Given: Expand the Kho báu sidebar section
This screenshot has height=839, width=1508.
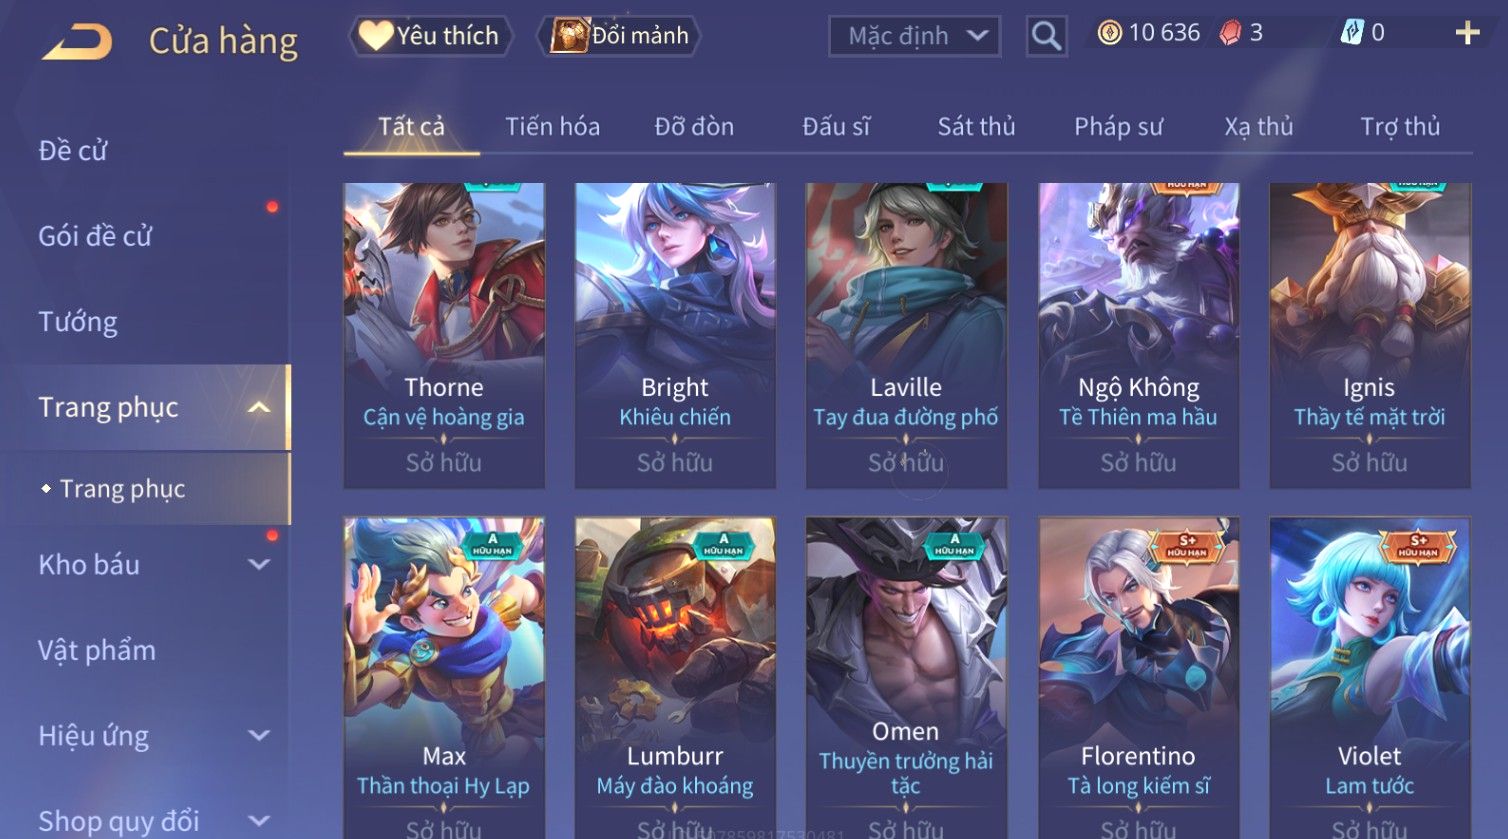Looking at the screenshot, I should 259,564.
